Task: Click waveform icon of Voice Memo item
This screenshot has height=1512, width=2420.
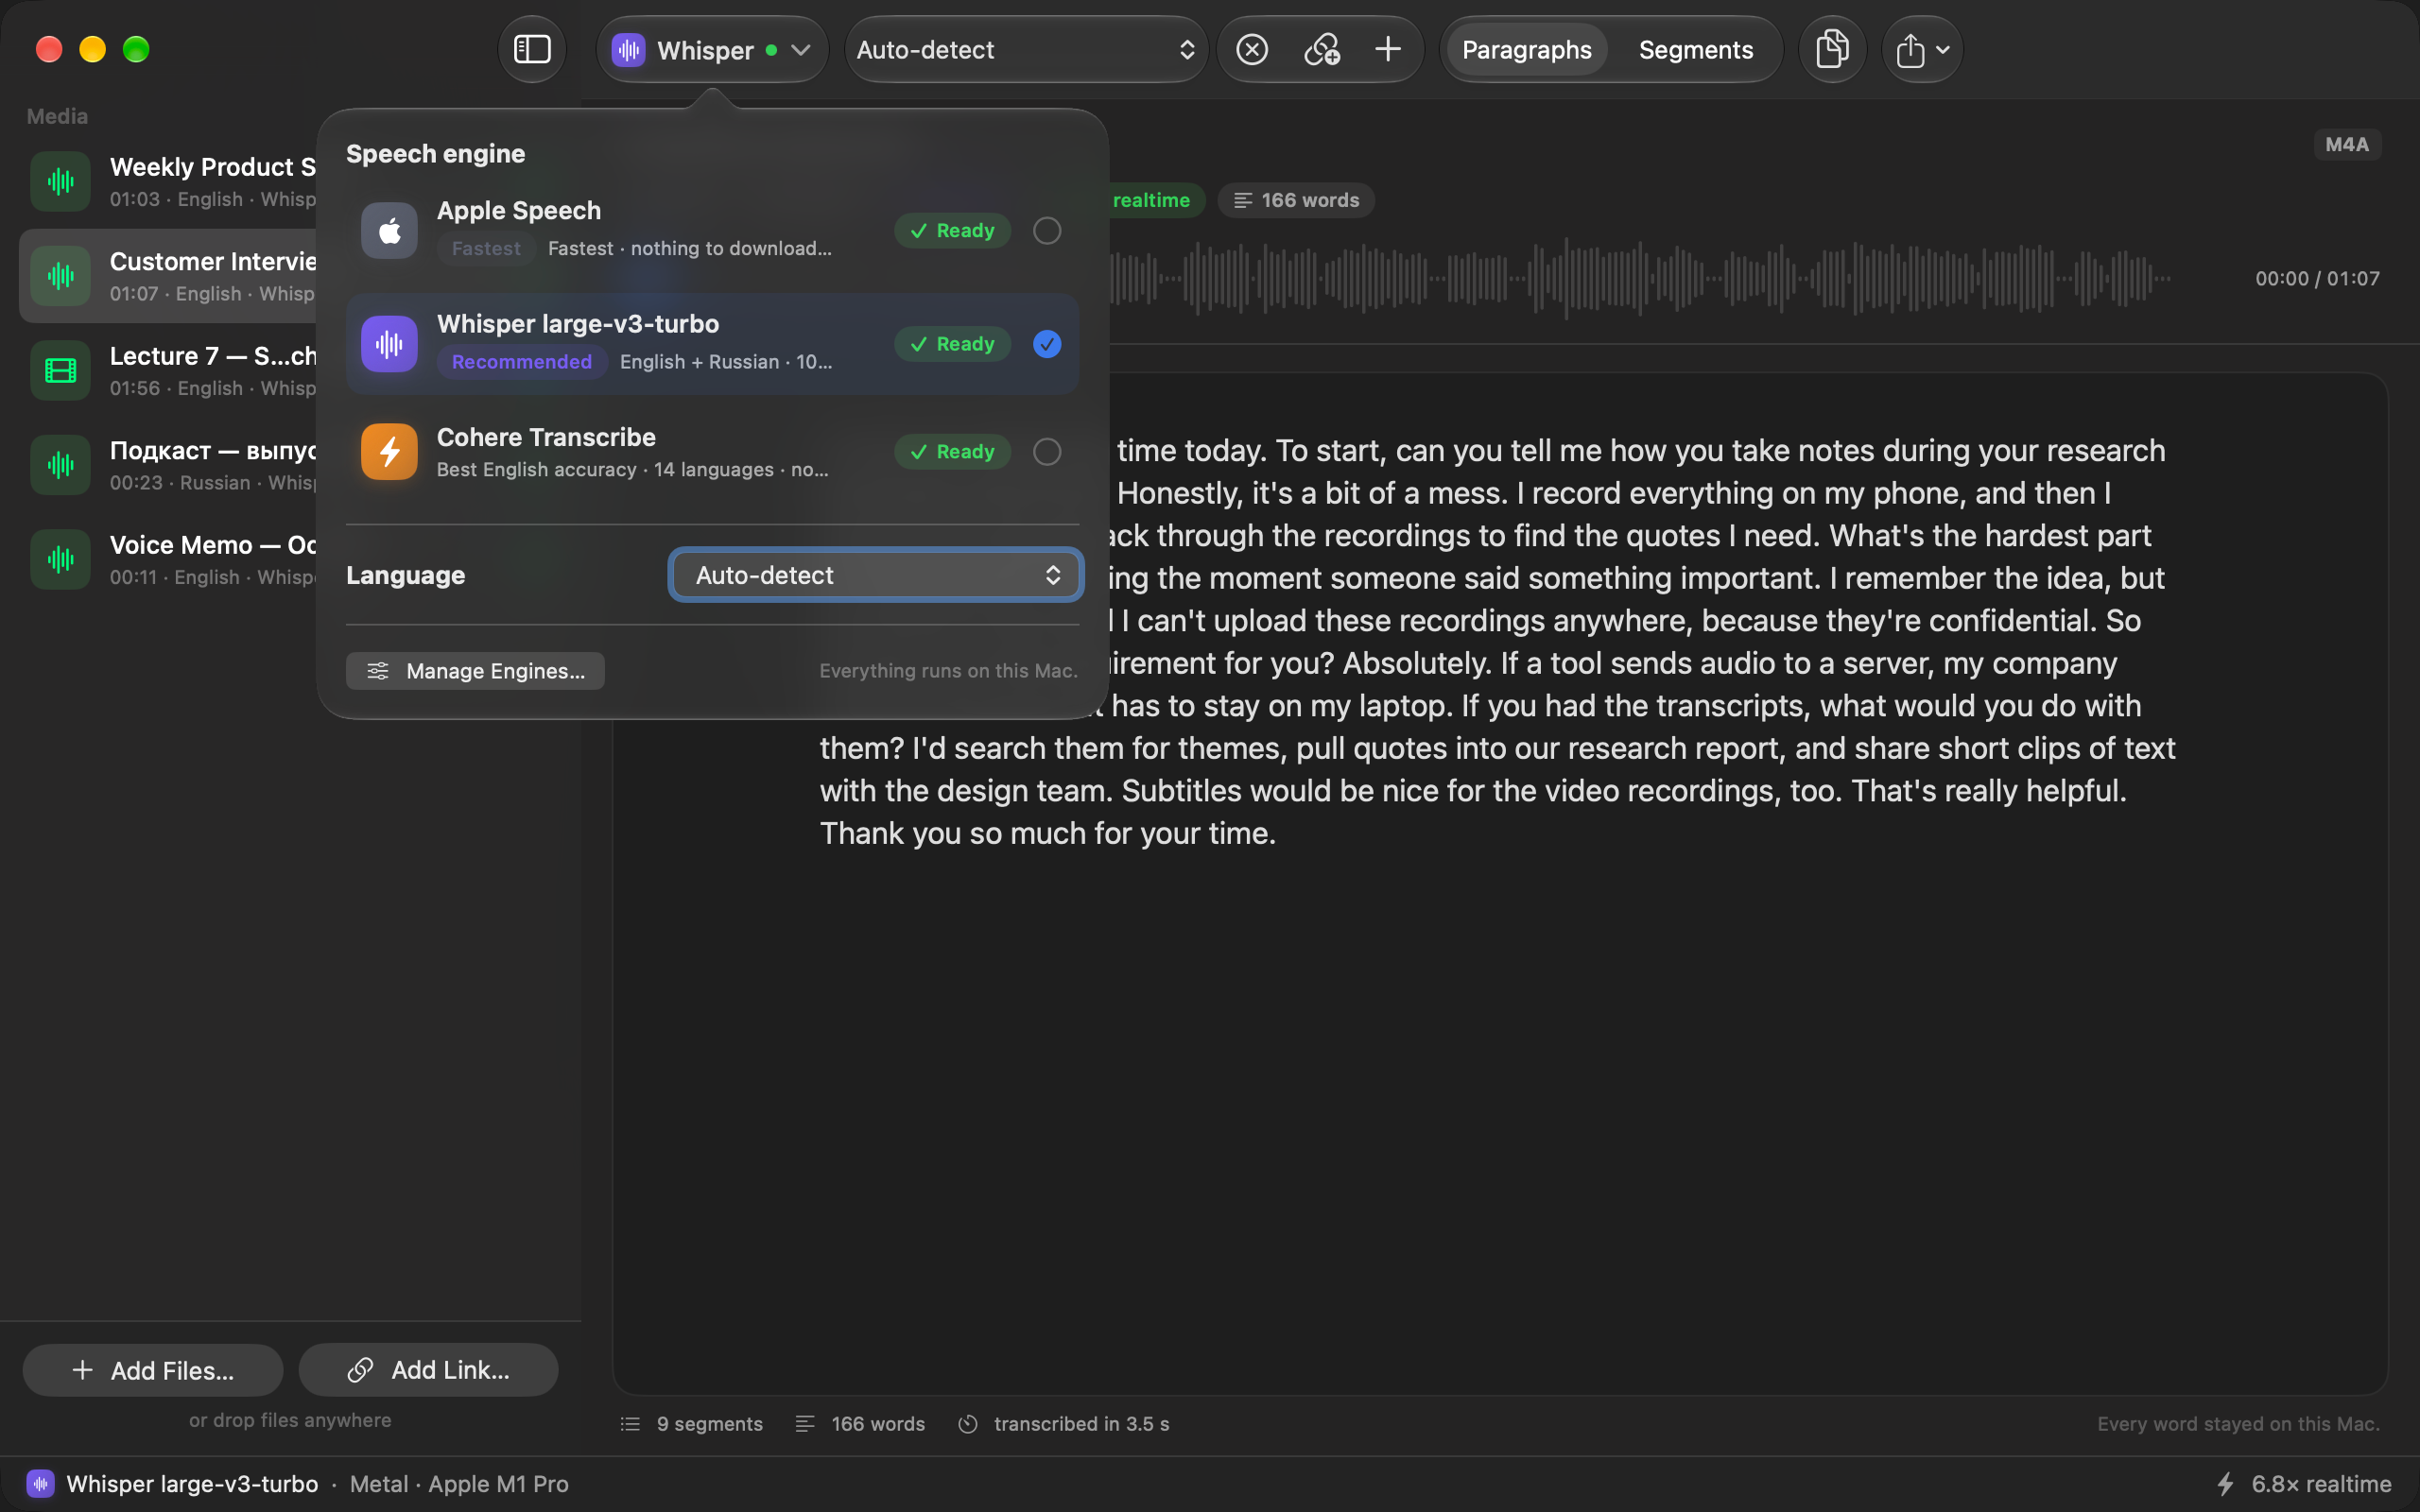Action: [x=61, y=559]
